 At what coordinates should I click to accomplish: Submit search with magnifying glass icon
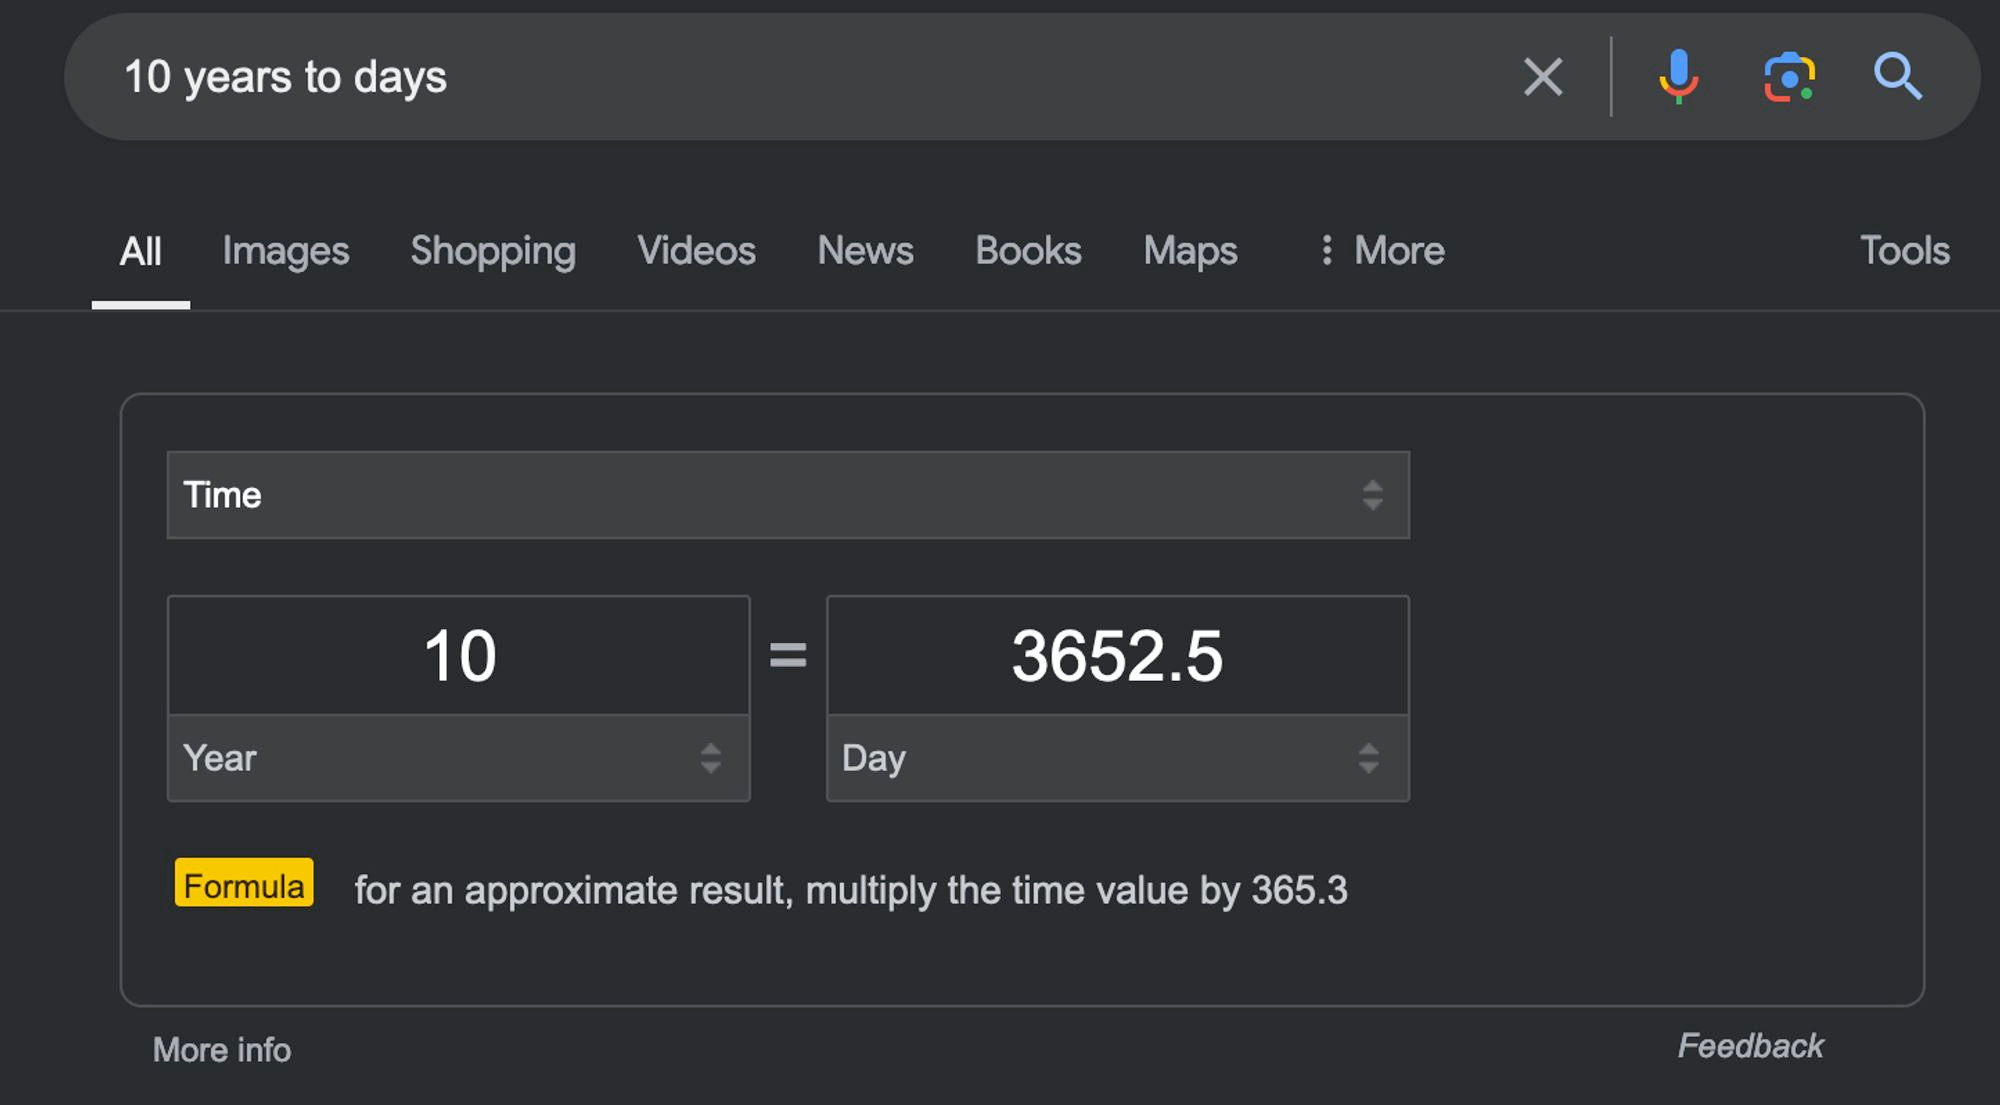pos(1897,77)
